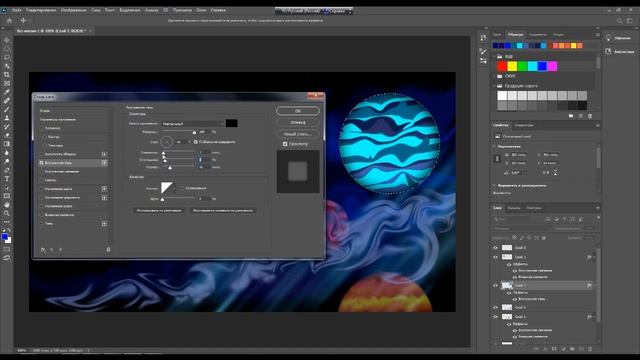Viewport: 640px width, 360px height.
Task: Open the contour picker dropdown arrow
Action: (175, 188)
